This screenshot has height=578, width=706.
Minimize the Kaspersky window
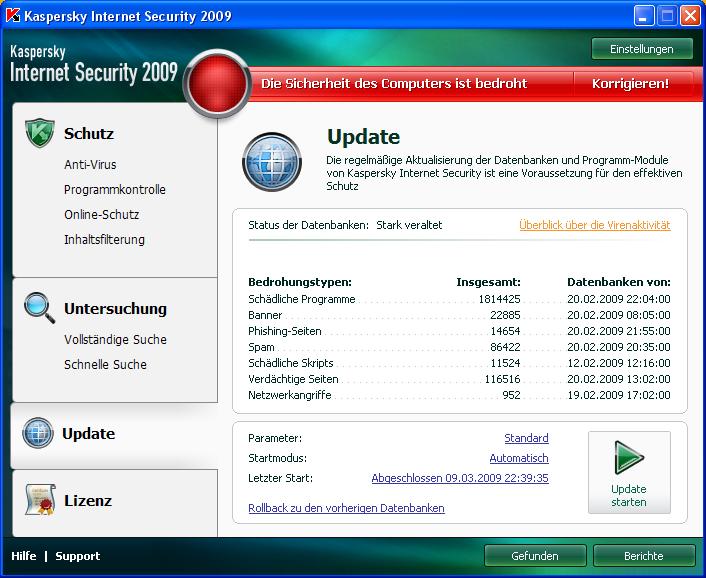[644, 16]
